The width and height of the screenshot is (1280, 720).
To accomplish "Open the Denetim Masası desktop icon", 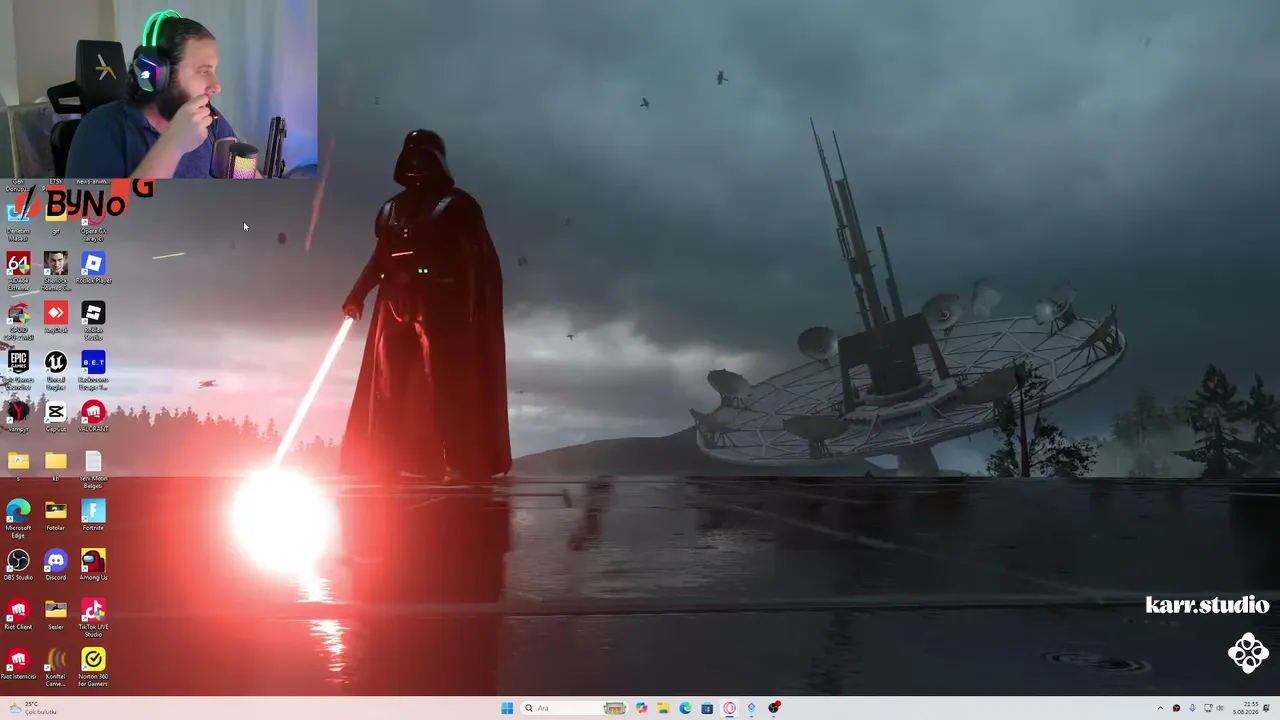I will coord(18,222).
